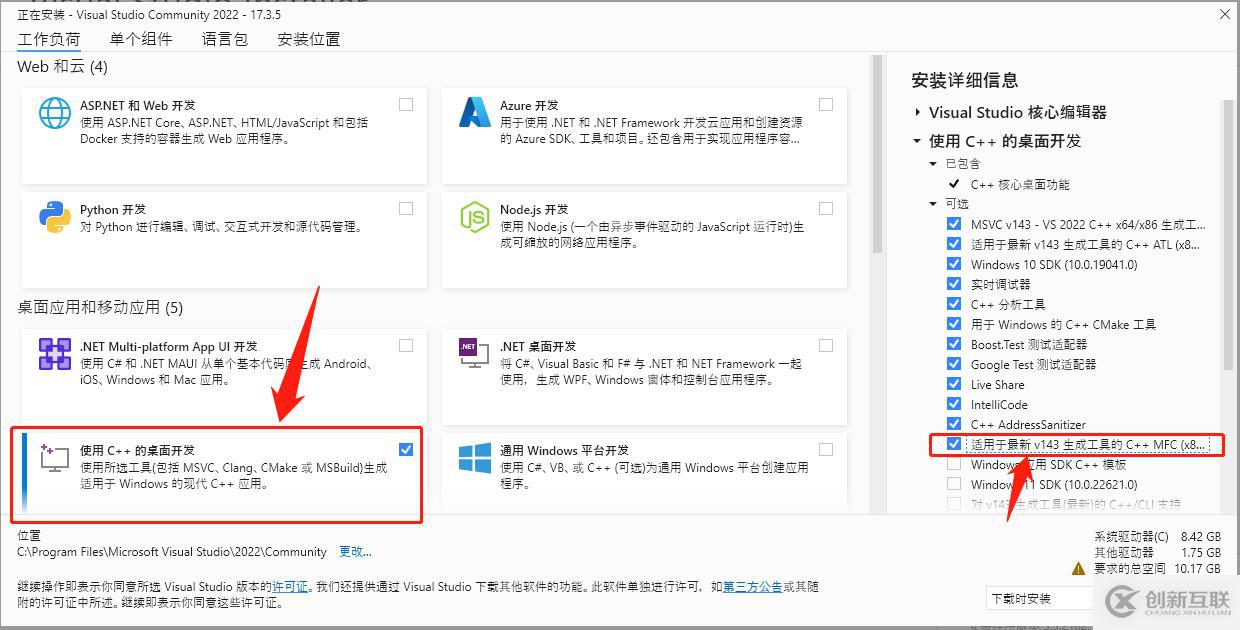Click the 桌面应用和移动应用 (5) section heading

pos(100,307)
